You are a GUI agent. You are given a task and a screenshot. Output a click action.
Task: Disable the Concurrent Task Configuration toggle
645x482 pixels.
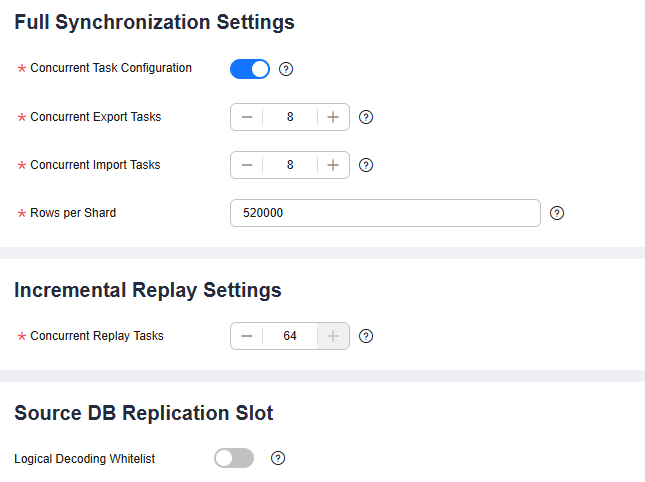pos(250,69)
